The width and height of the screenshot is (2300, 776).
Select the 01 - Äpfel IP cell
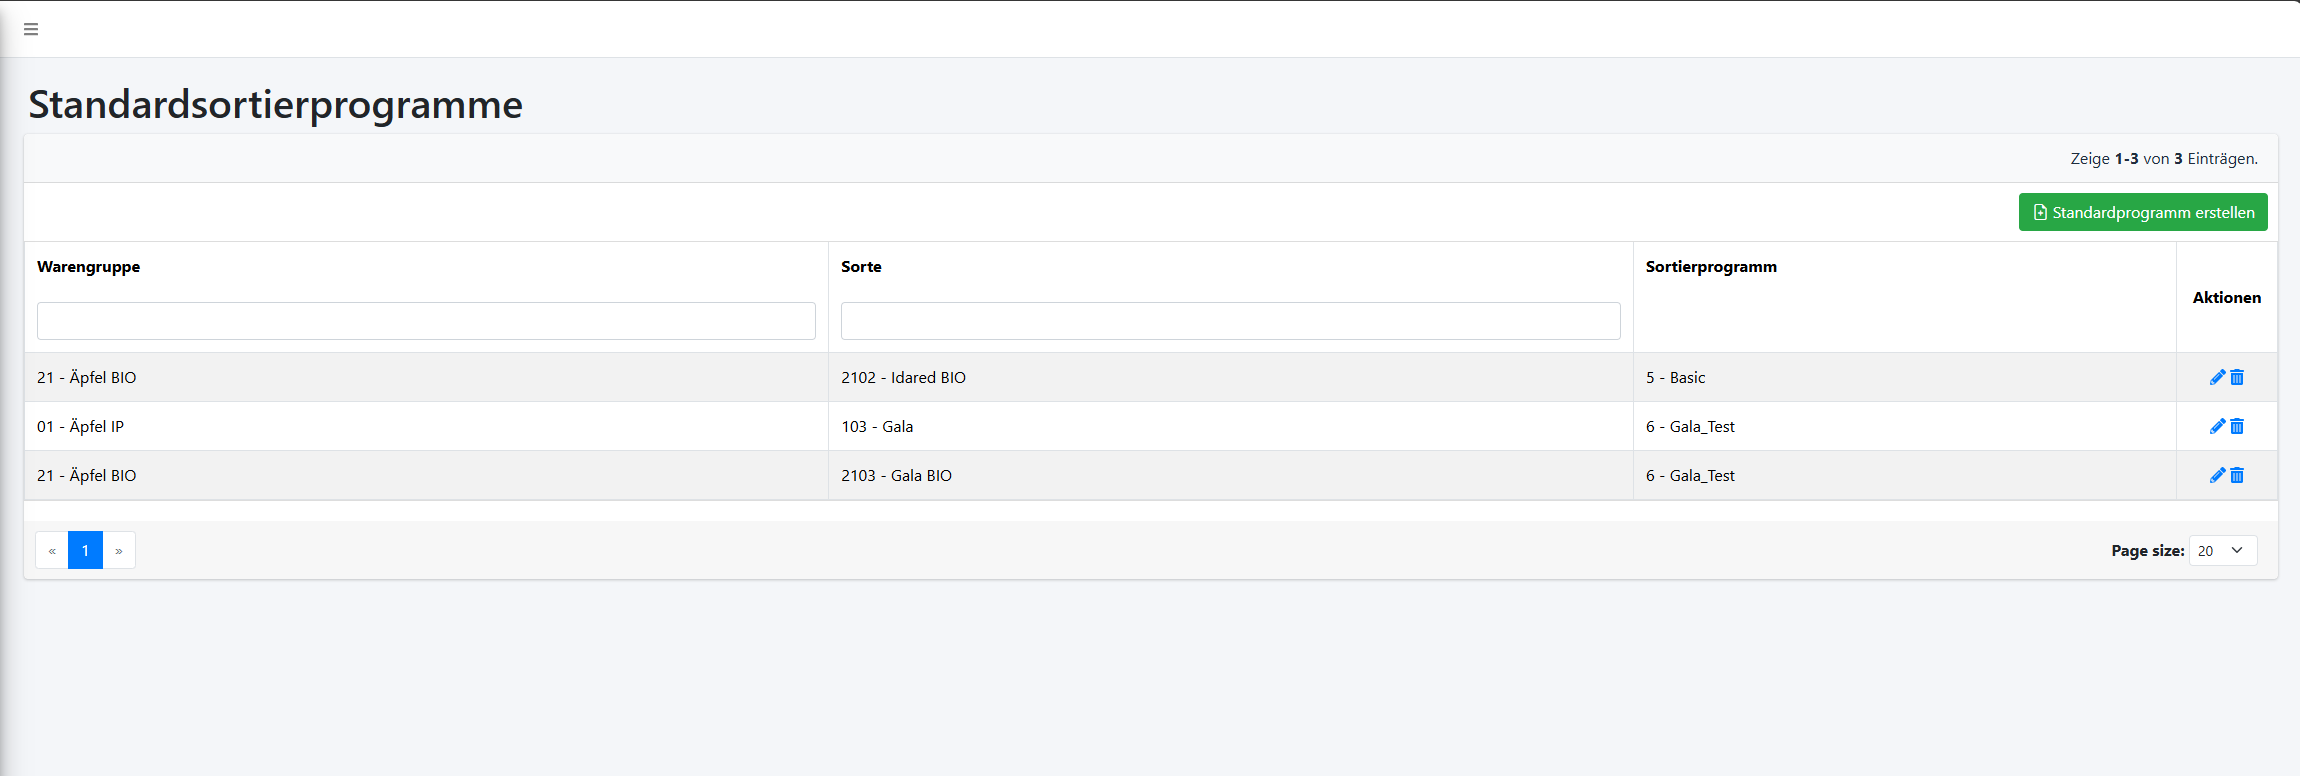81,426
